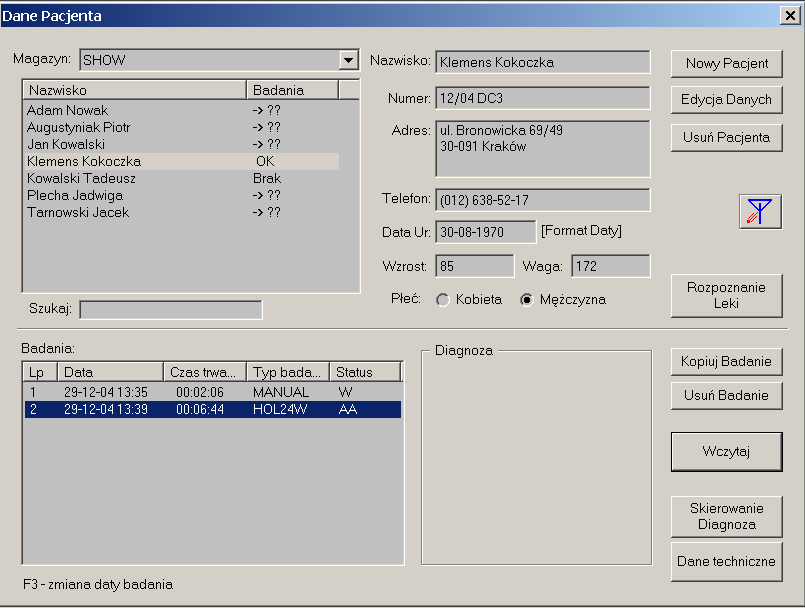Click the Usuń Badanie button
This screenshot has width=805, height=608.
click(x=726, y=395)
